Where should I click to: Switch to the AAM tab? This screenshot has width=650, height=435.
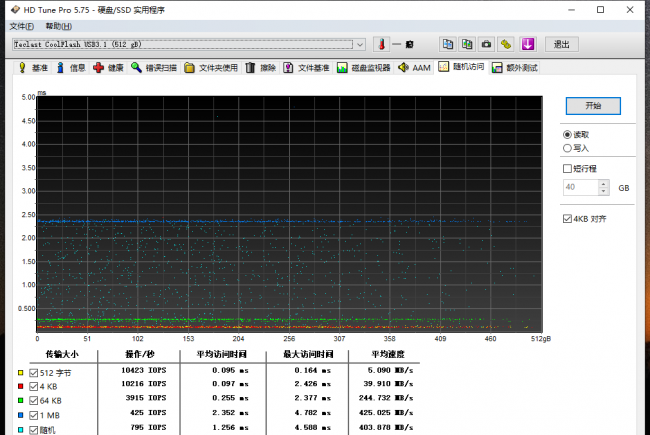click(x=414, y=68)
